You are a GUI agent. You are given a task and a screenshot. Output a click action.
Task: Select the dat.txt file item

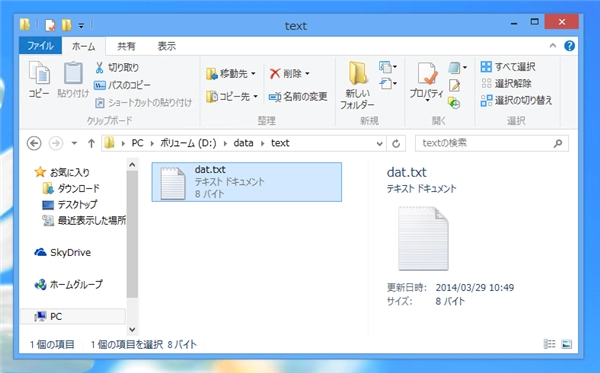coord(247,182)
